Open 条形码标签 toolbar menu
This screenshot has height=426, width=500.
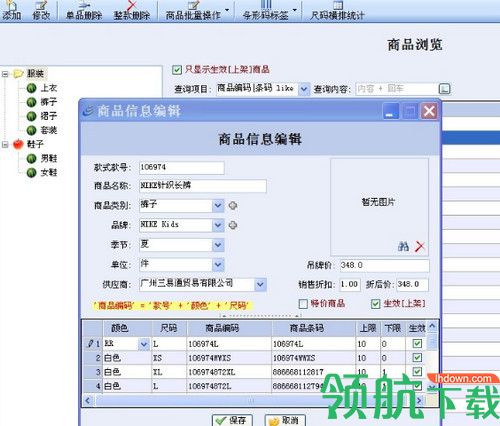(269, 10)
